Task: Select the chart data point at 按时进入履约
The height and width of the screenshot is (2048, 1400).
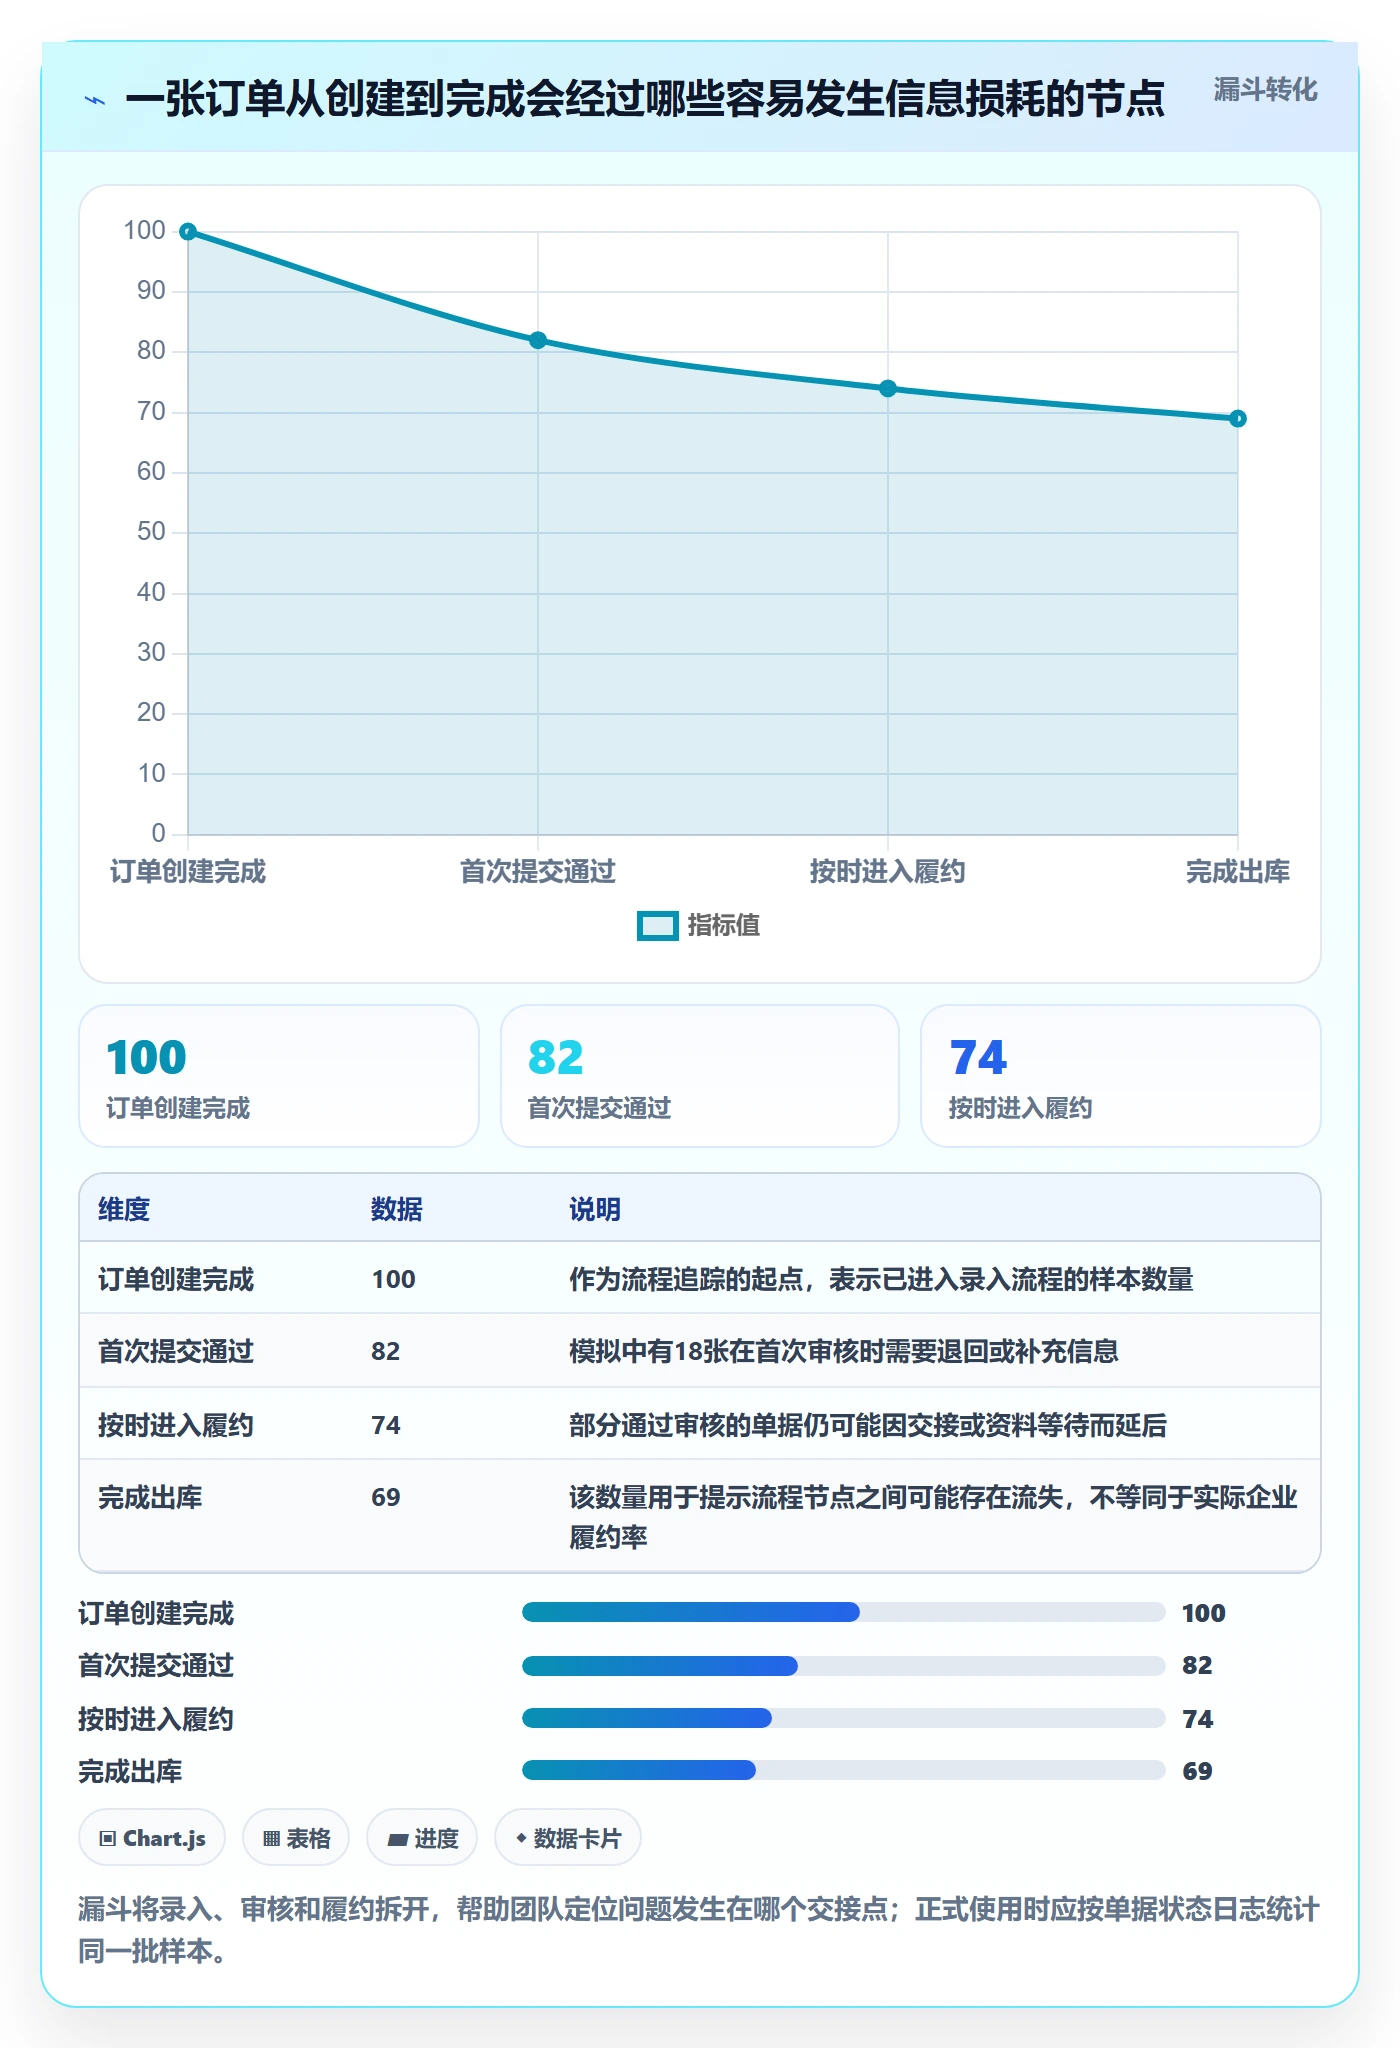Action: (888, 388)
